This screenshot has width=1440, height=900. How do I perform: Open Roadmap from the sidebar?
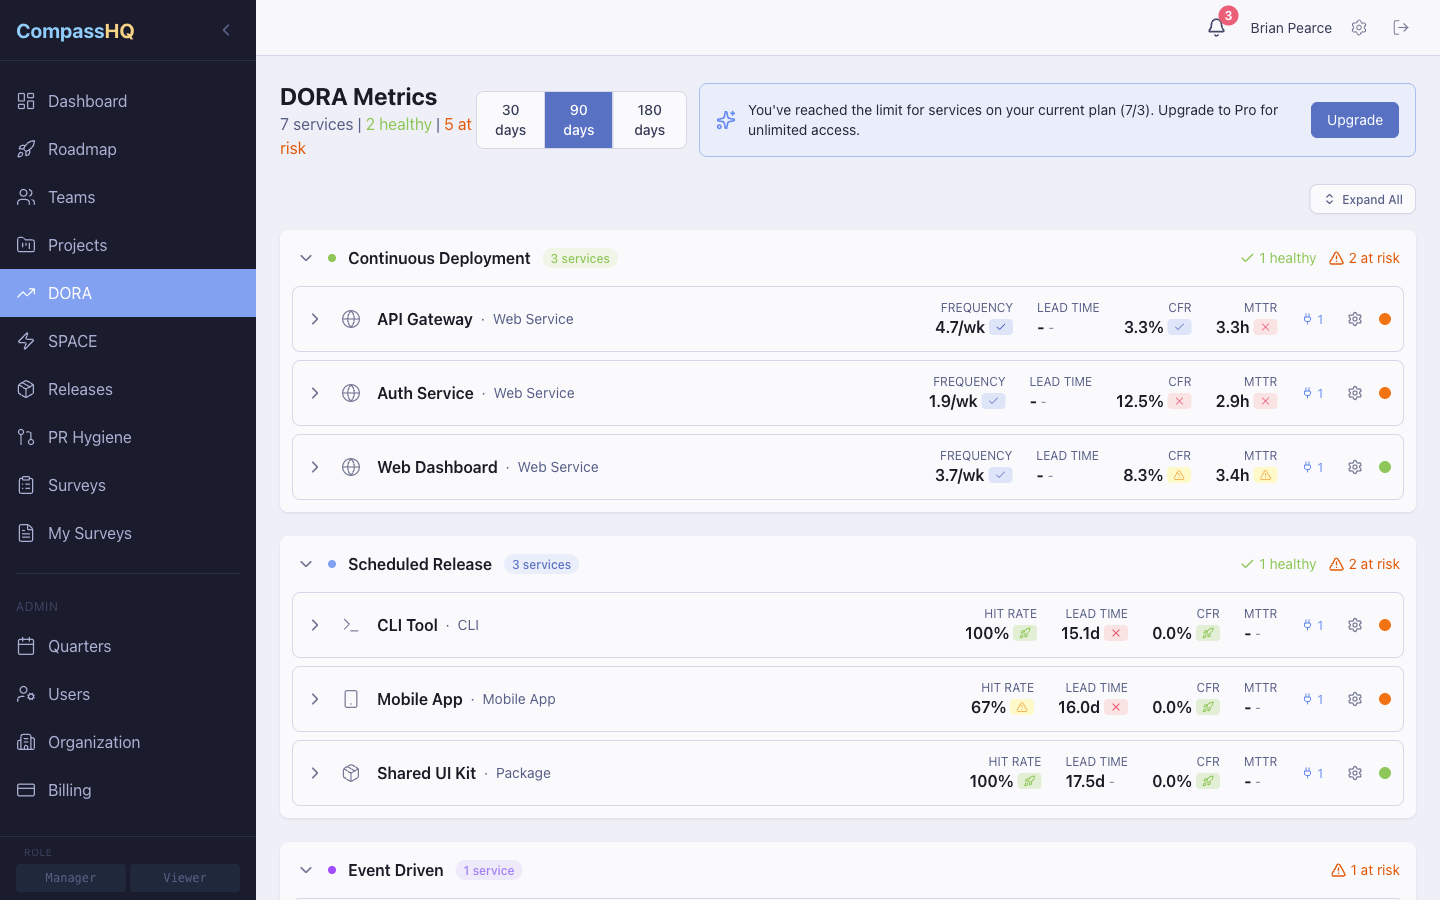(x=80, y=149)
